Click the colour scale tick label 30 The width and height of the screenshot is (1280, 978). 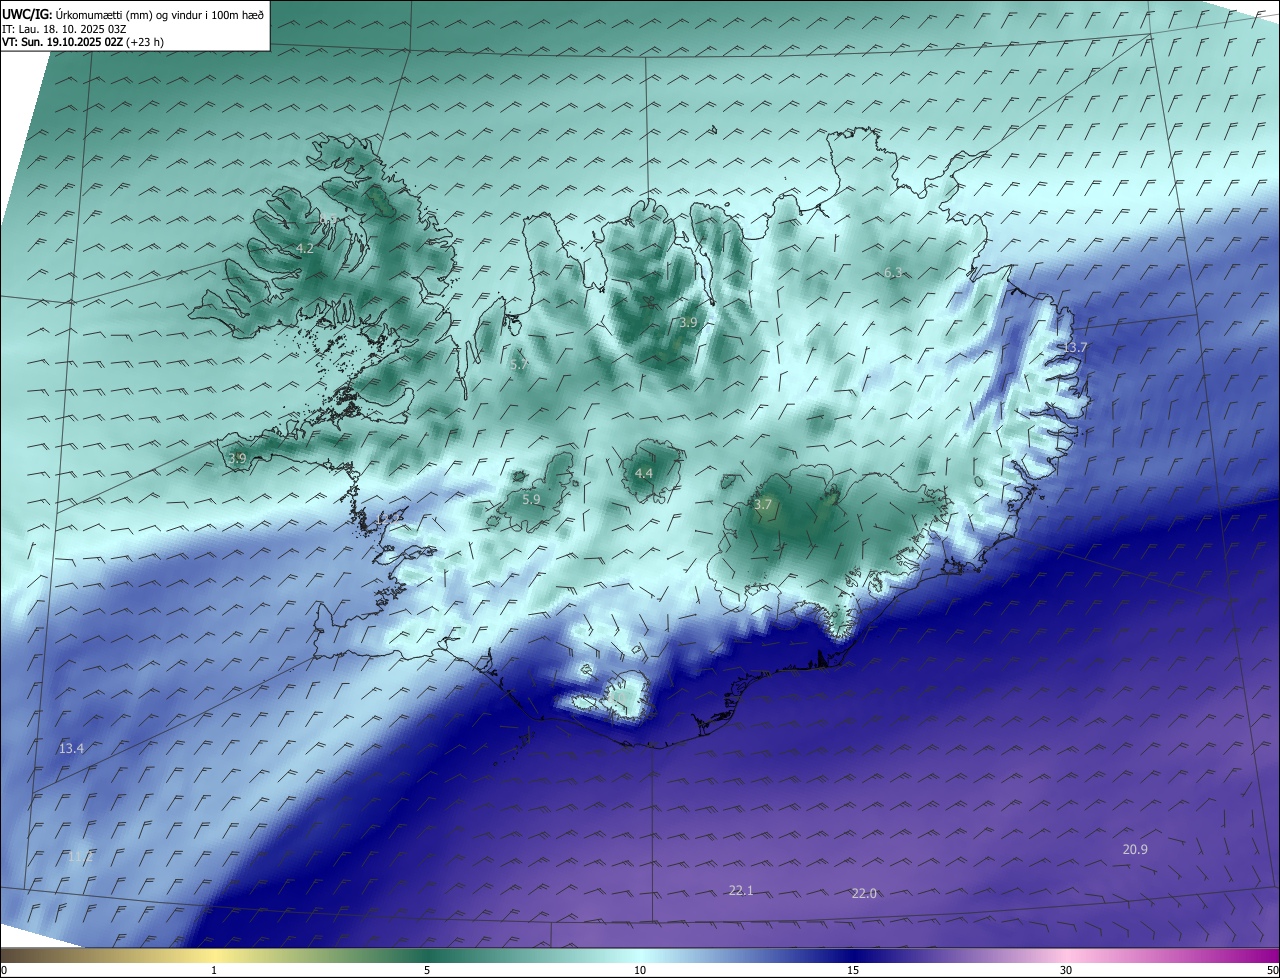pos(1066,970)
